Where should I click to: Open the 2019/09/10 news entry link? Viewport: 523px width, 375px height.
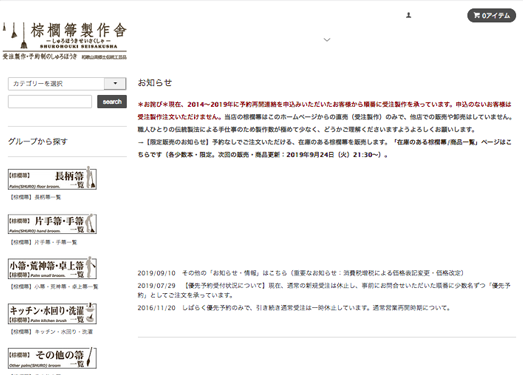point(301,273)
